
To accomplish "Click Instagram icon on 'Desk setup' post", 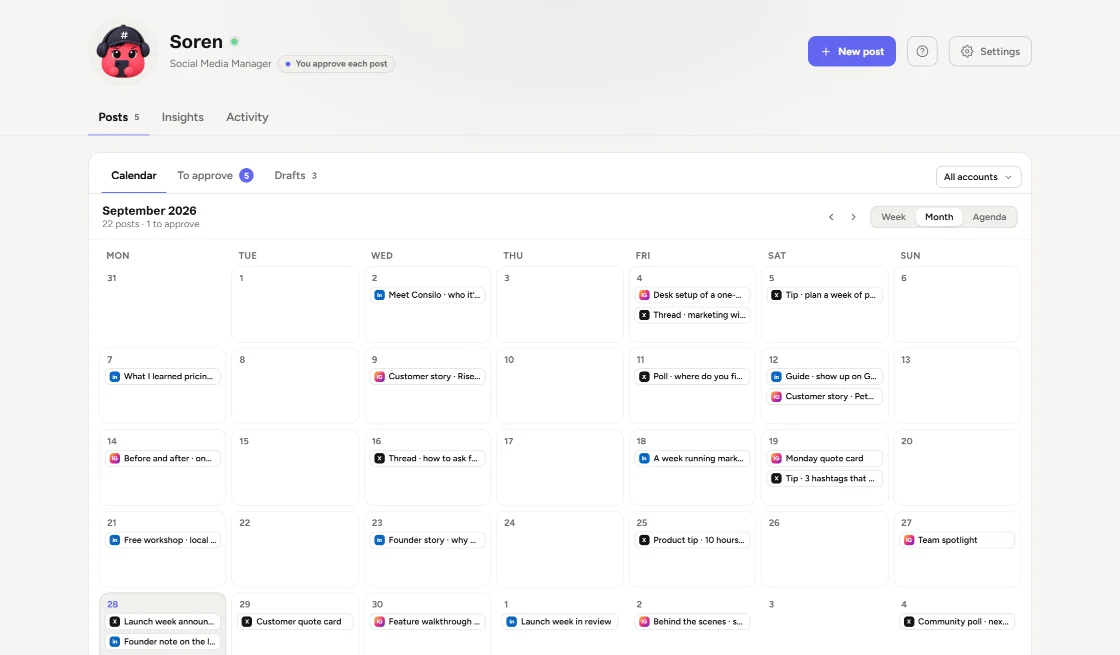I will click(644, 295).
